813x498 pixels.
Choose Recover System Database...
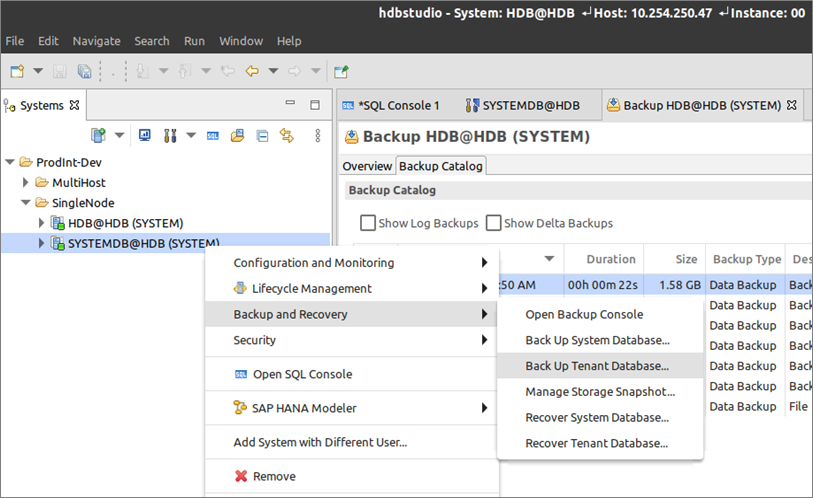[x=600, y=418]
